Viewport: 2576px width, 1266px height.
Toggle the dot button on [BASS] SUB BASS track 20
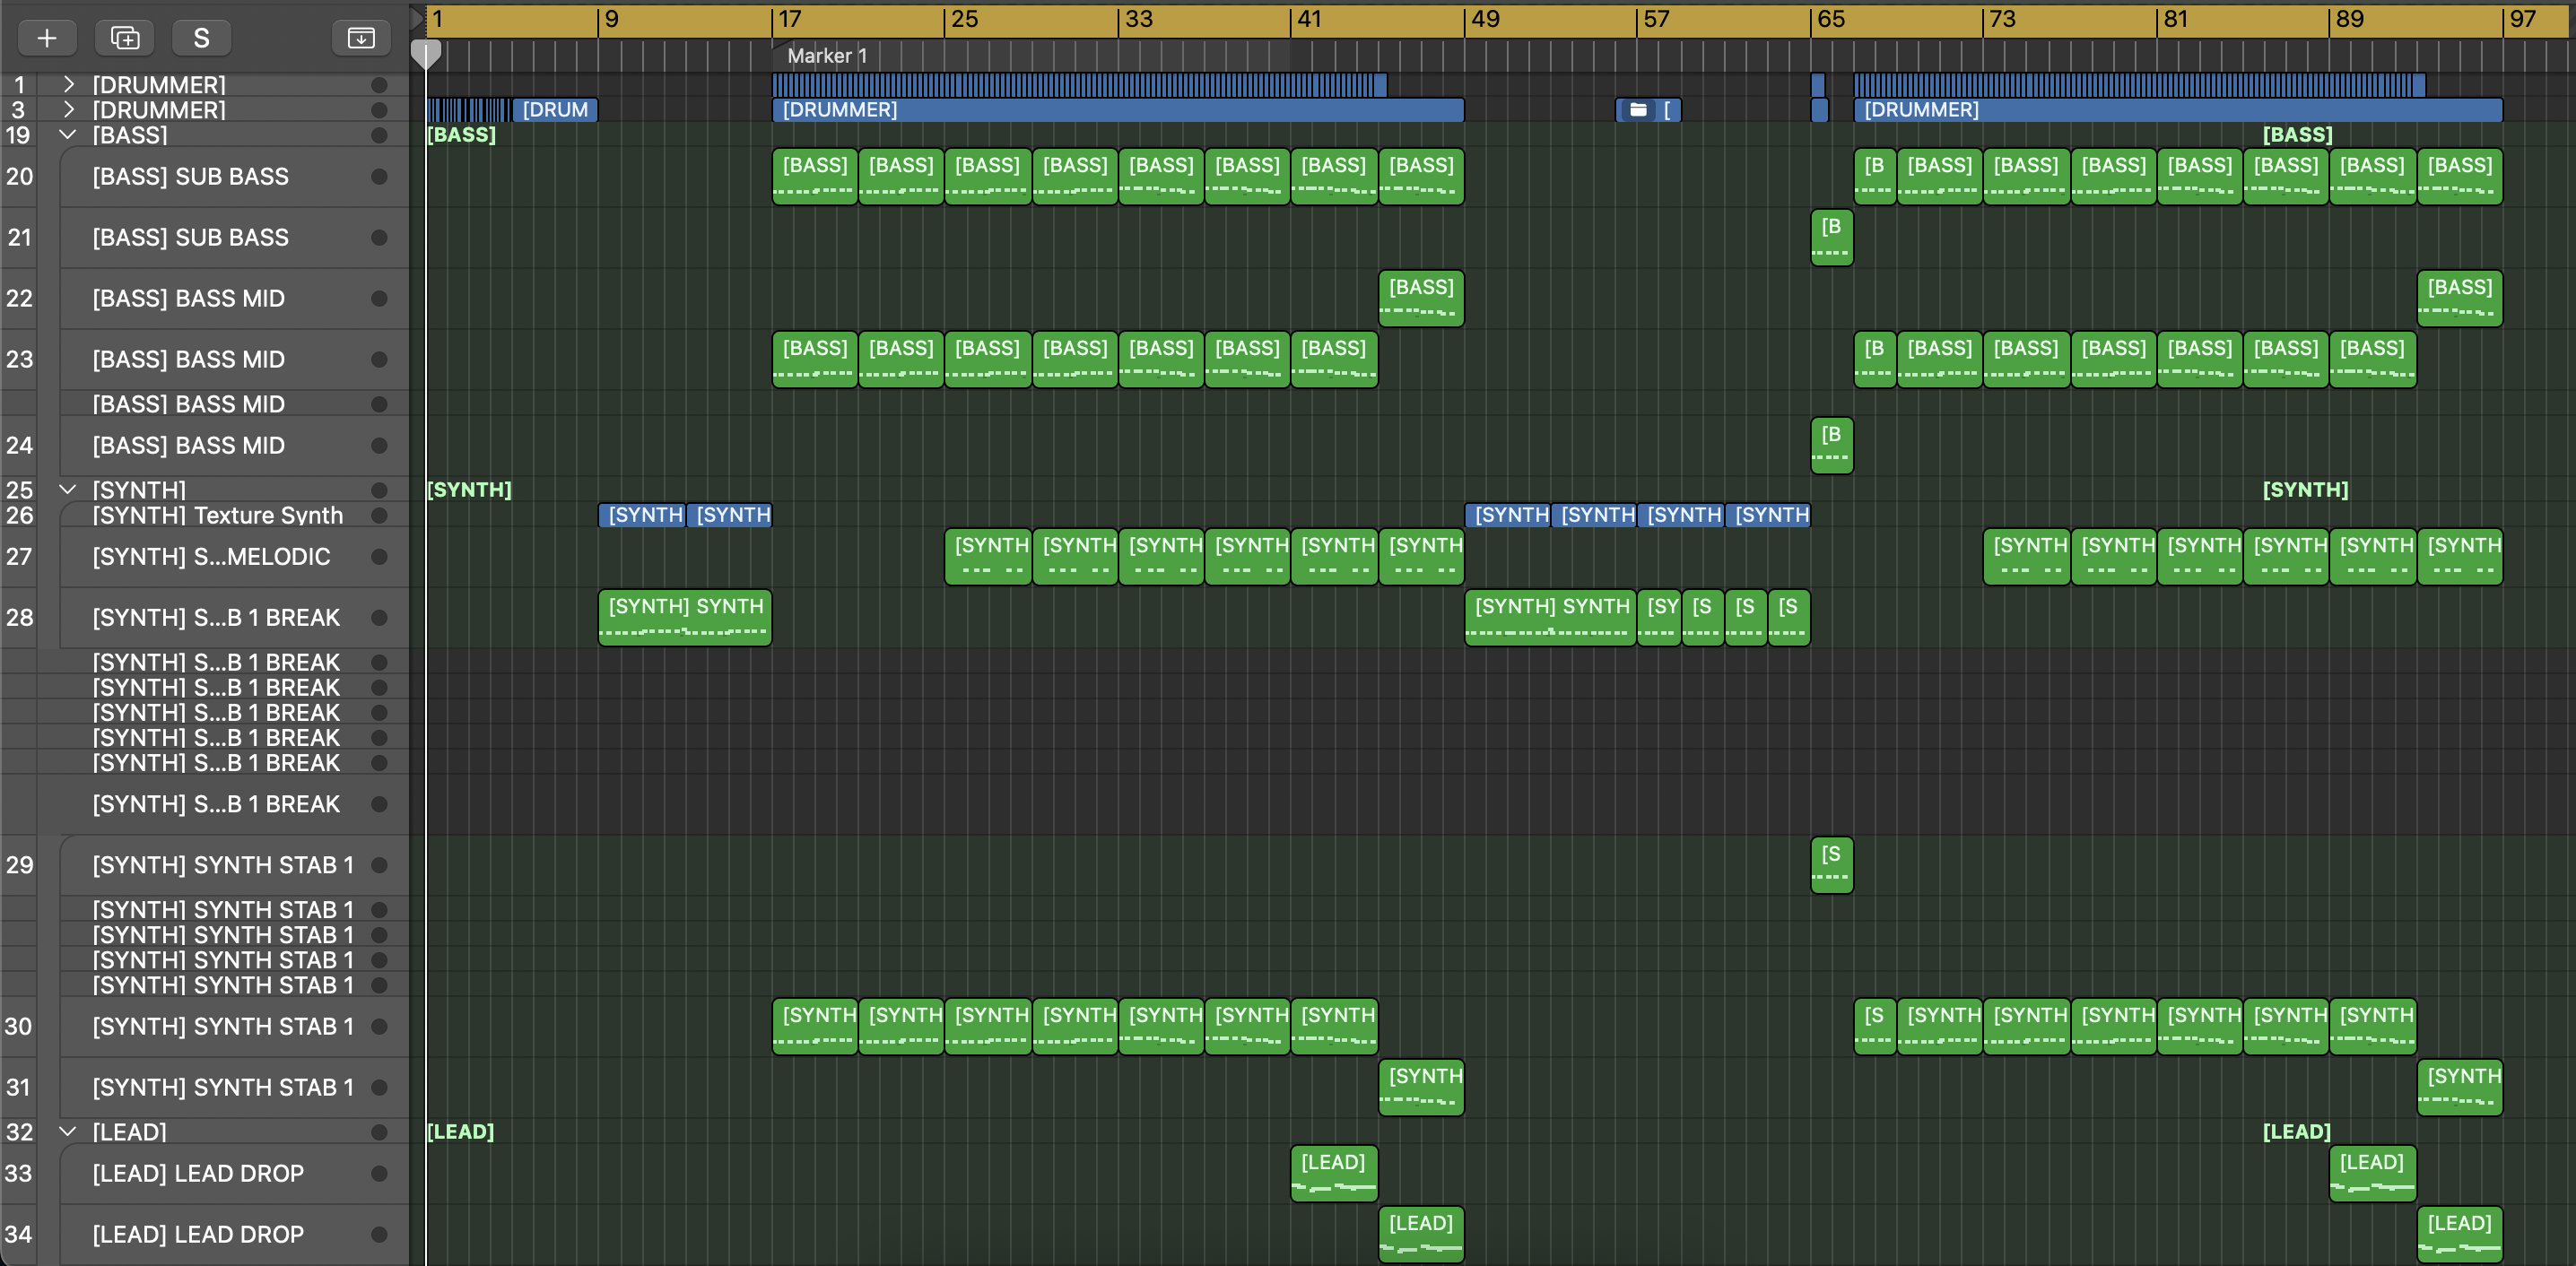(x=379, y=177)
